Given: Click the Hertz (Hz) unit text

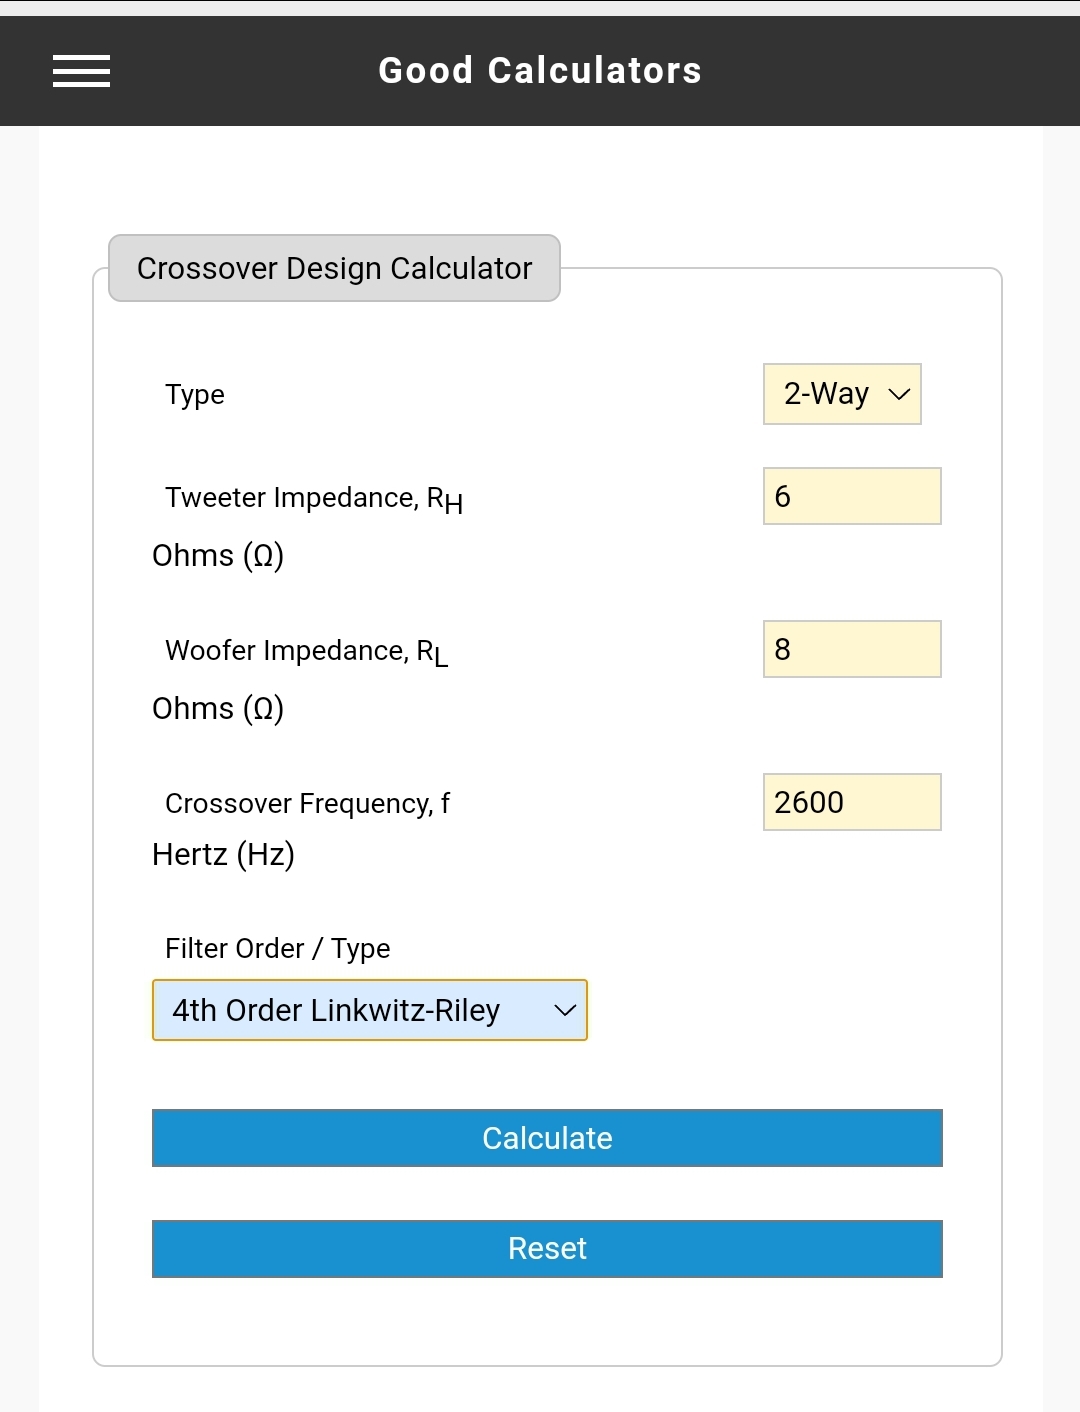Looking at the screenshot, I should pyautogui.click(x=224, y=855).
